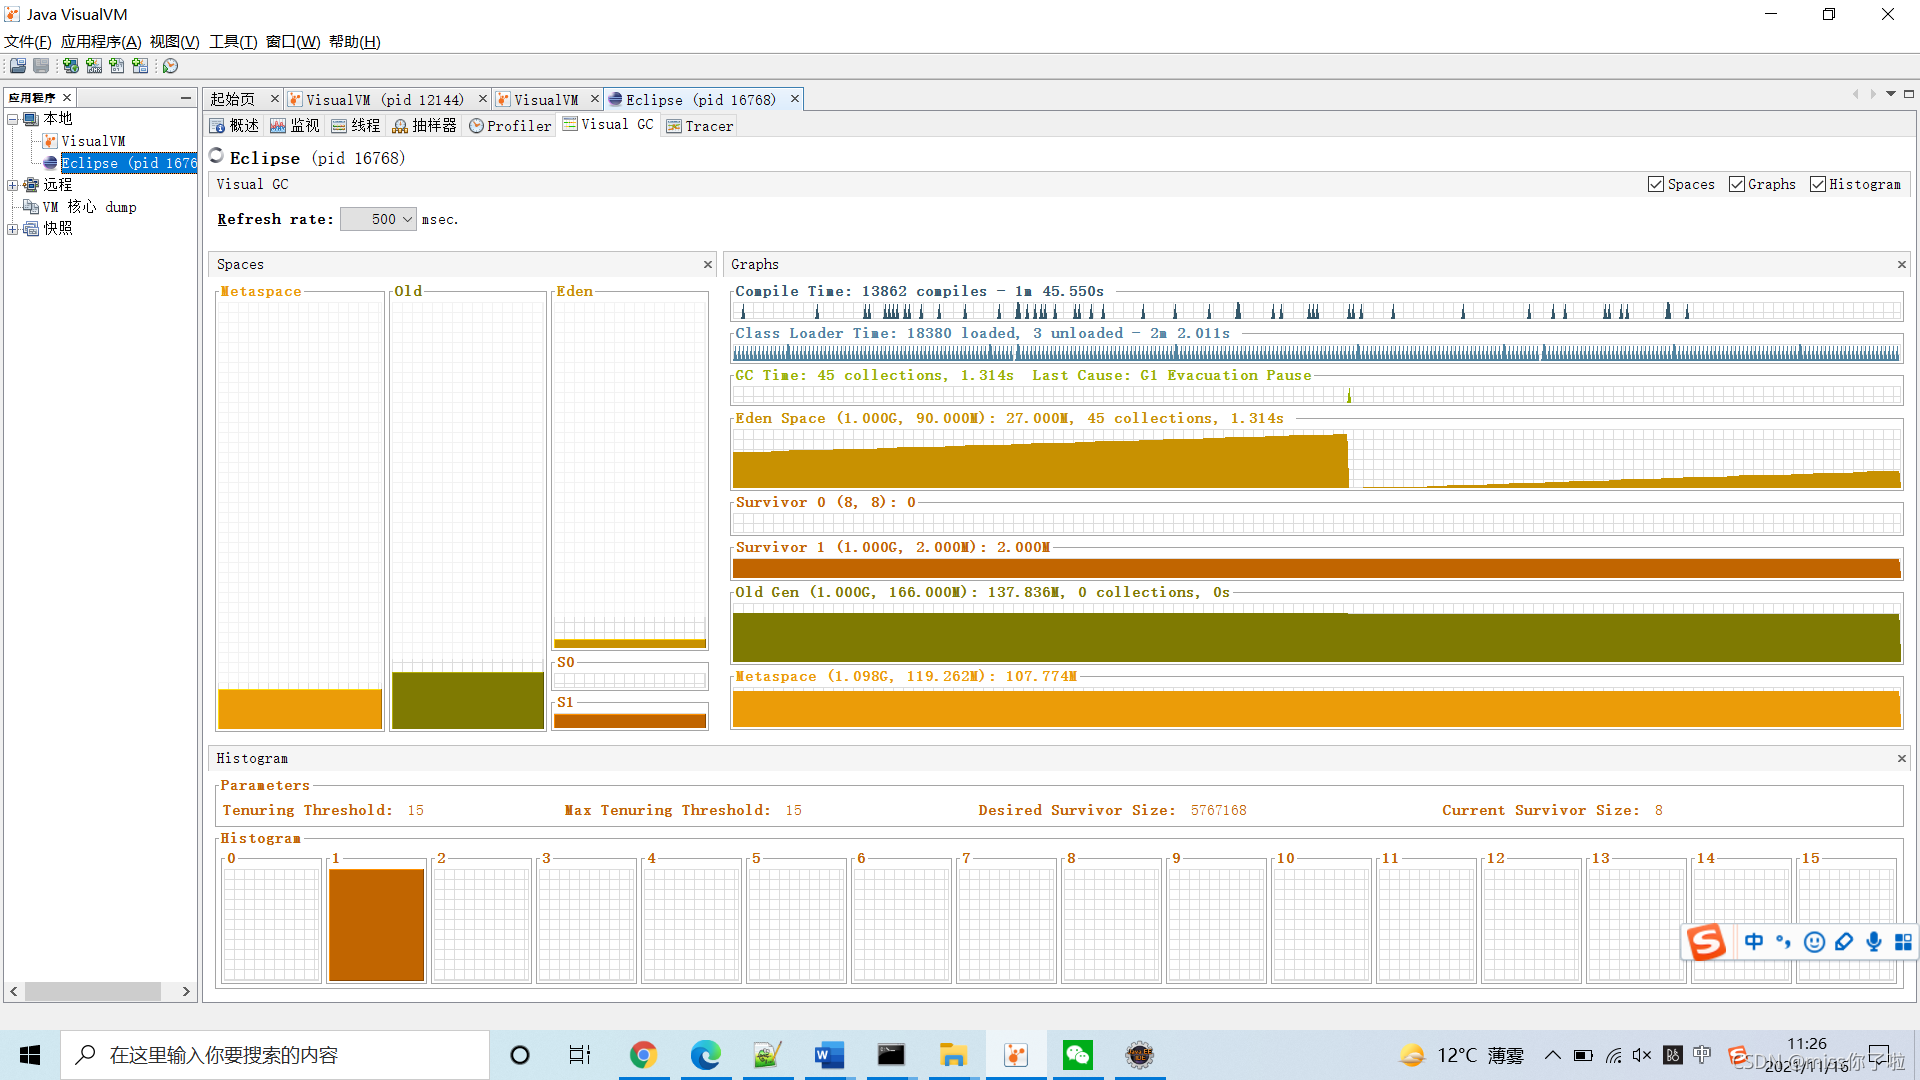
Task: Add a VM coredump via the toolbar icon
Action: pyautogui.click(x=116, y=66)
